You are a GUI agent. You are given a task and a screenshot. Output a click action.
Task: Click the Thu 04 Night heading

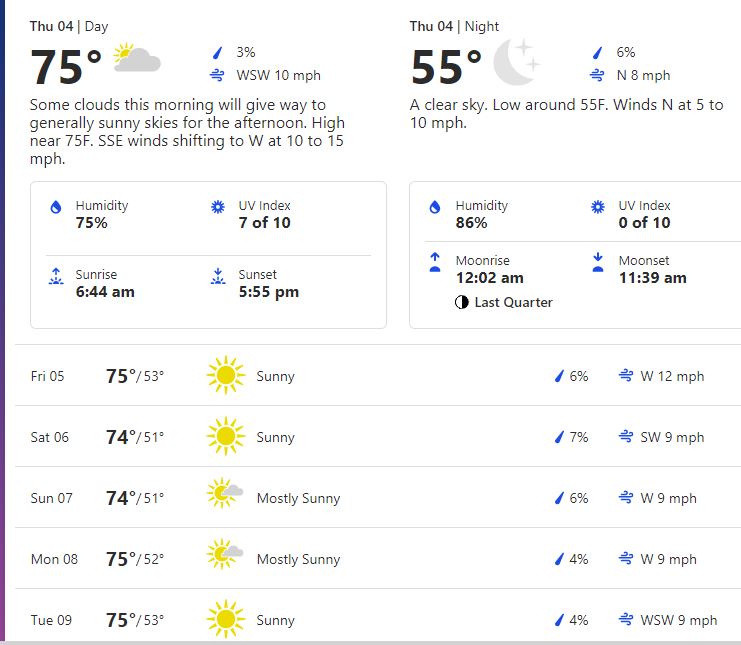click(x=454, y=26)
